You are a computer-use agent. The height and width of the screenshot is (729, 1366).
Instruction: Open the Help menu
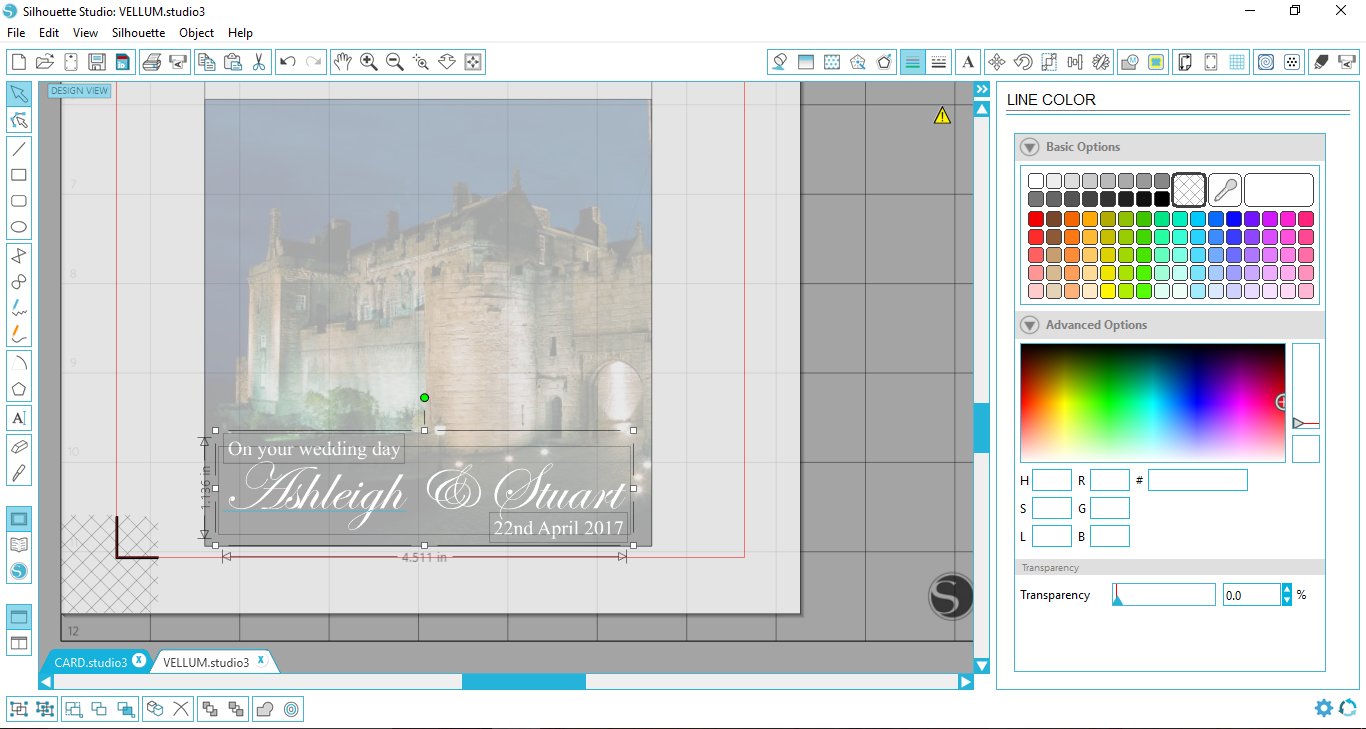[240, 33]
